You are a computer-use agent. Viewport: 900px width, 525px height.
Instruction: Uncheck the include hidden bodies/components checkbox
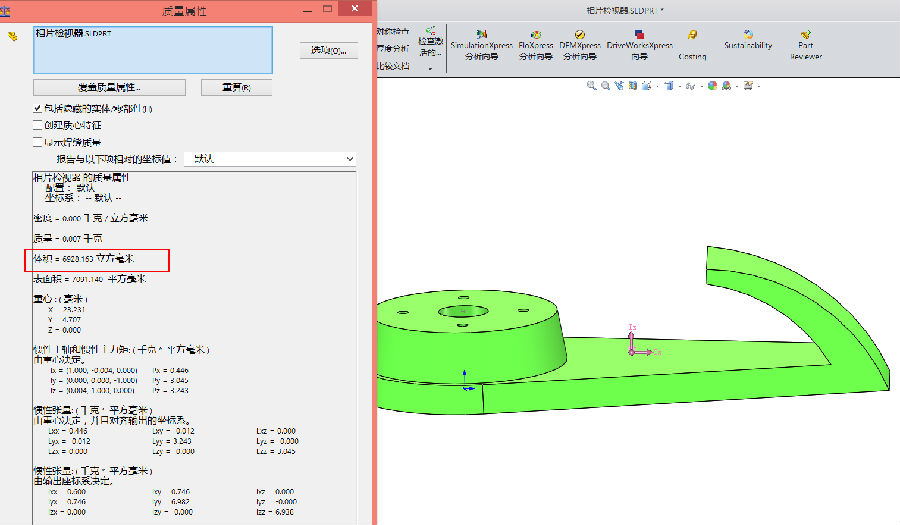coord(38,108)
